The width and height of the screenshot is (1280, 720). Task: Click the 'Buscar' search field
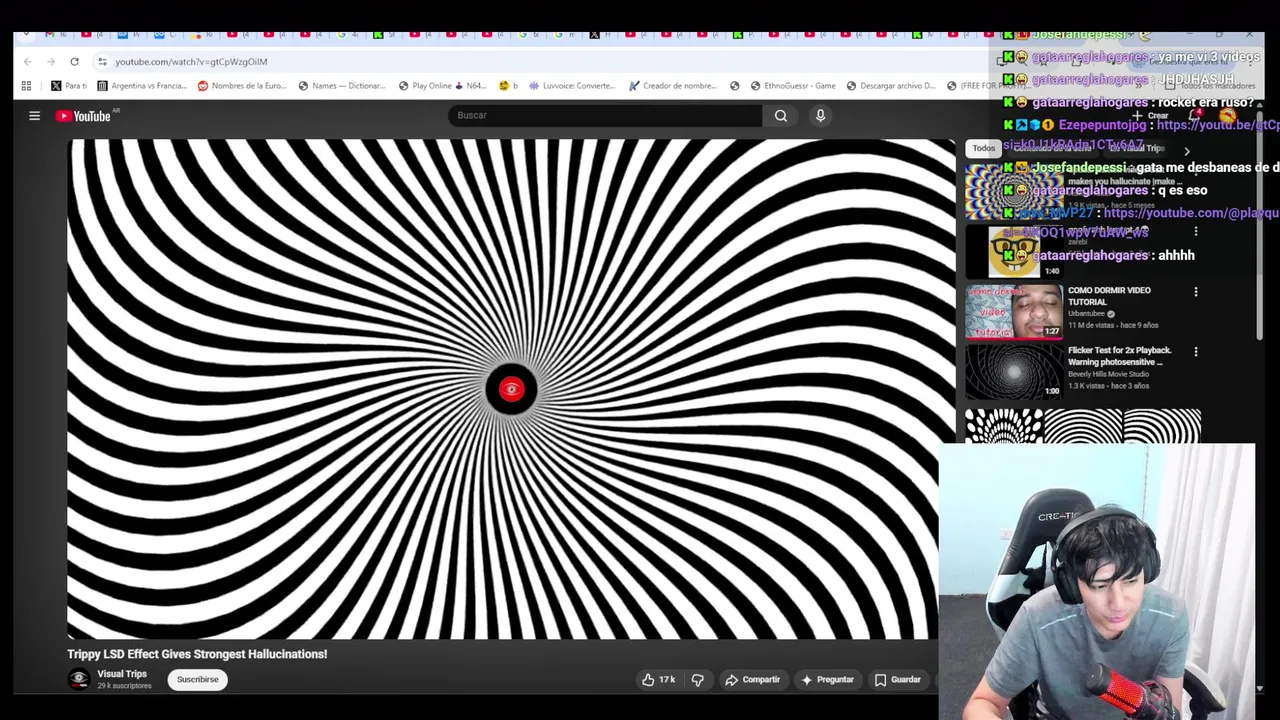coord(604,115)
